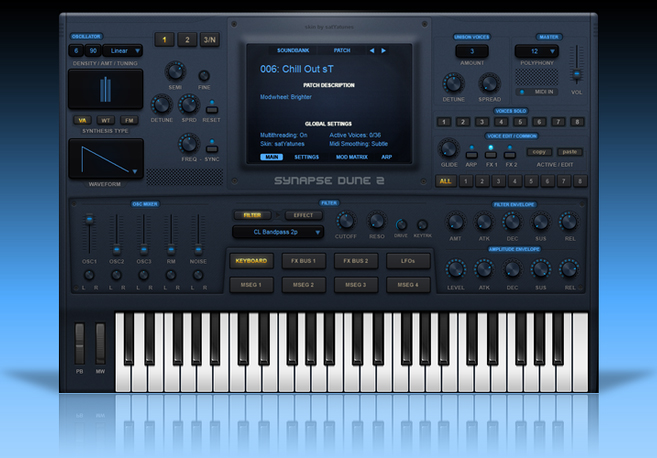Click the filter envelope ATK knob
The height and width of the screenshot is (458, 657).
point(484,222)
